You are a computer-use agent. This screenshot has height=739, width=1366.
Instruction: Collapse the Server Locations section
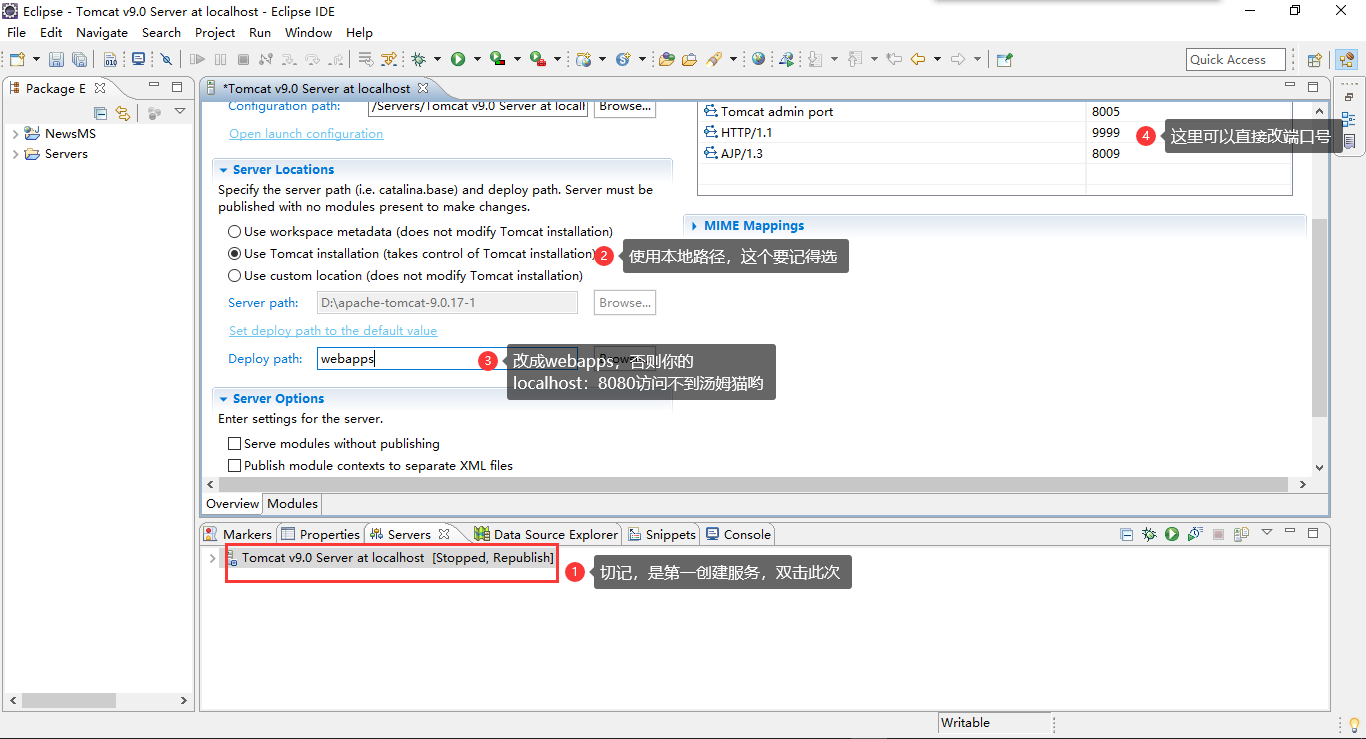coord(223,170)
